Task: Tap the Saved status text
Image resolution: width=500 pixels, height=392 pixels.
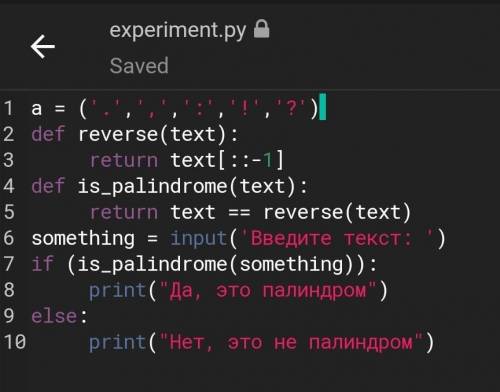Action: [139, 65]
